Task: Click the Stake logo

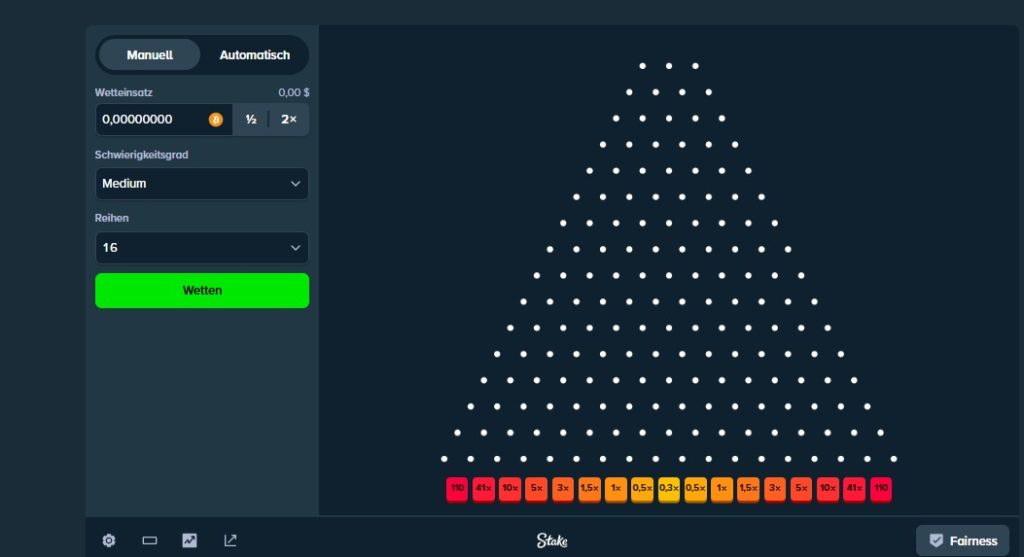Action: click(552, 541)
